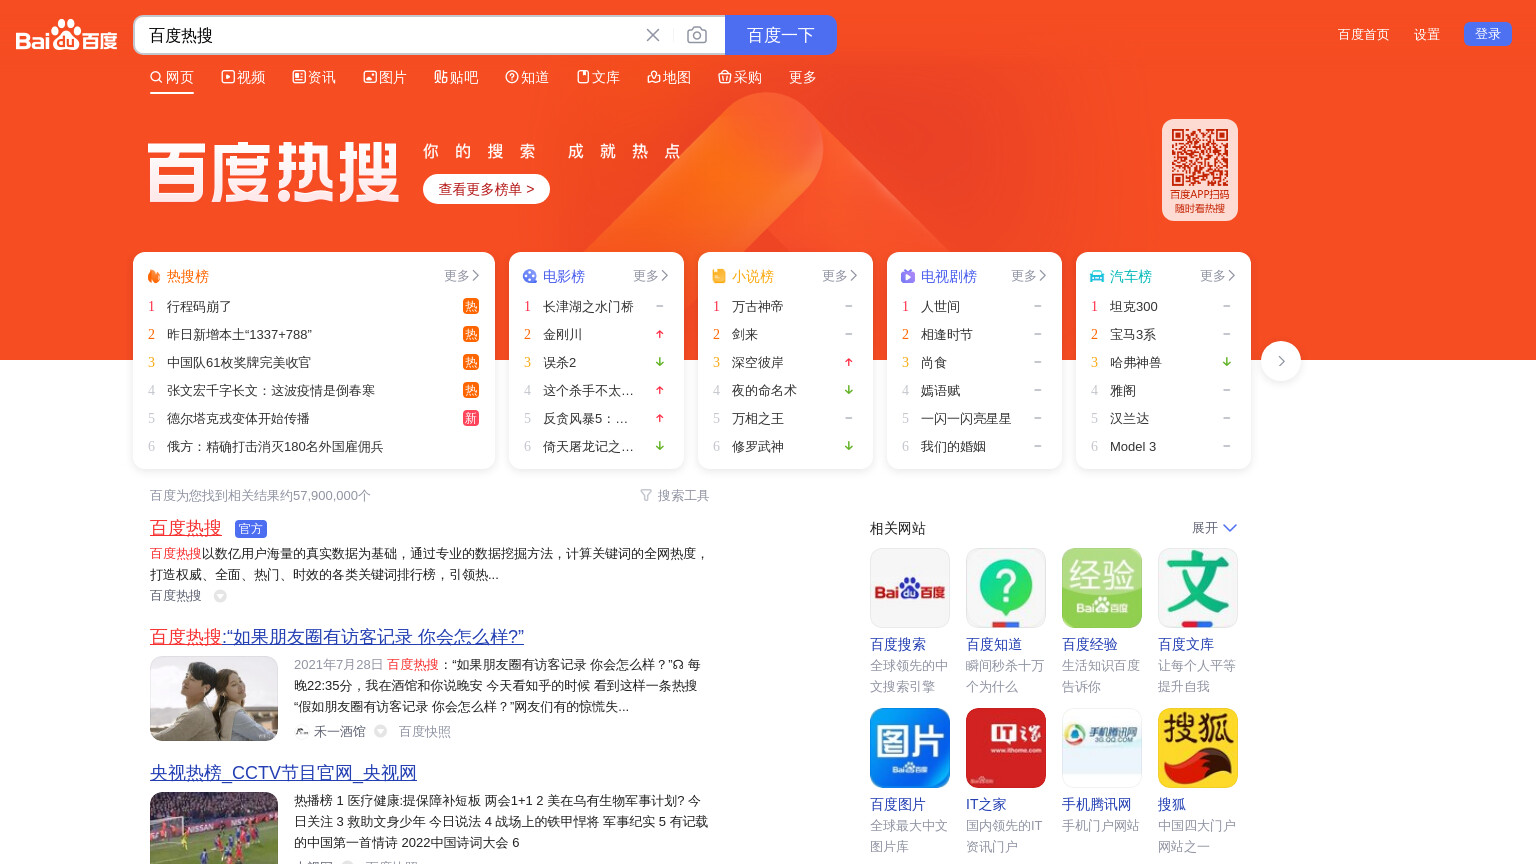Screen dimensions: 1536x864
Task: Open the 贴吧 tab
Action: tap(456, 77)
